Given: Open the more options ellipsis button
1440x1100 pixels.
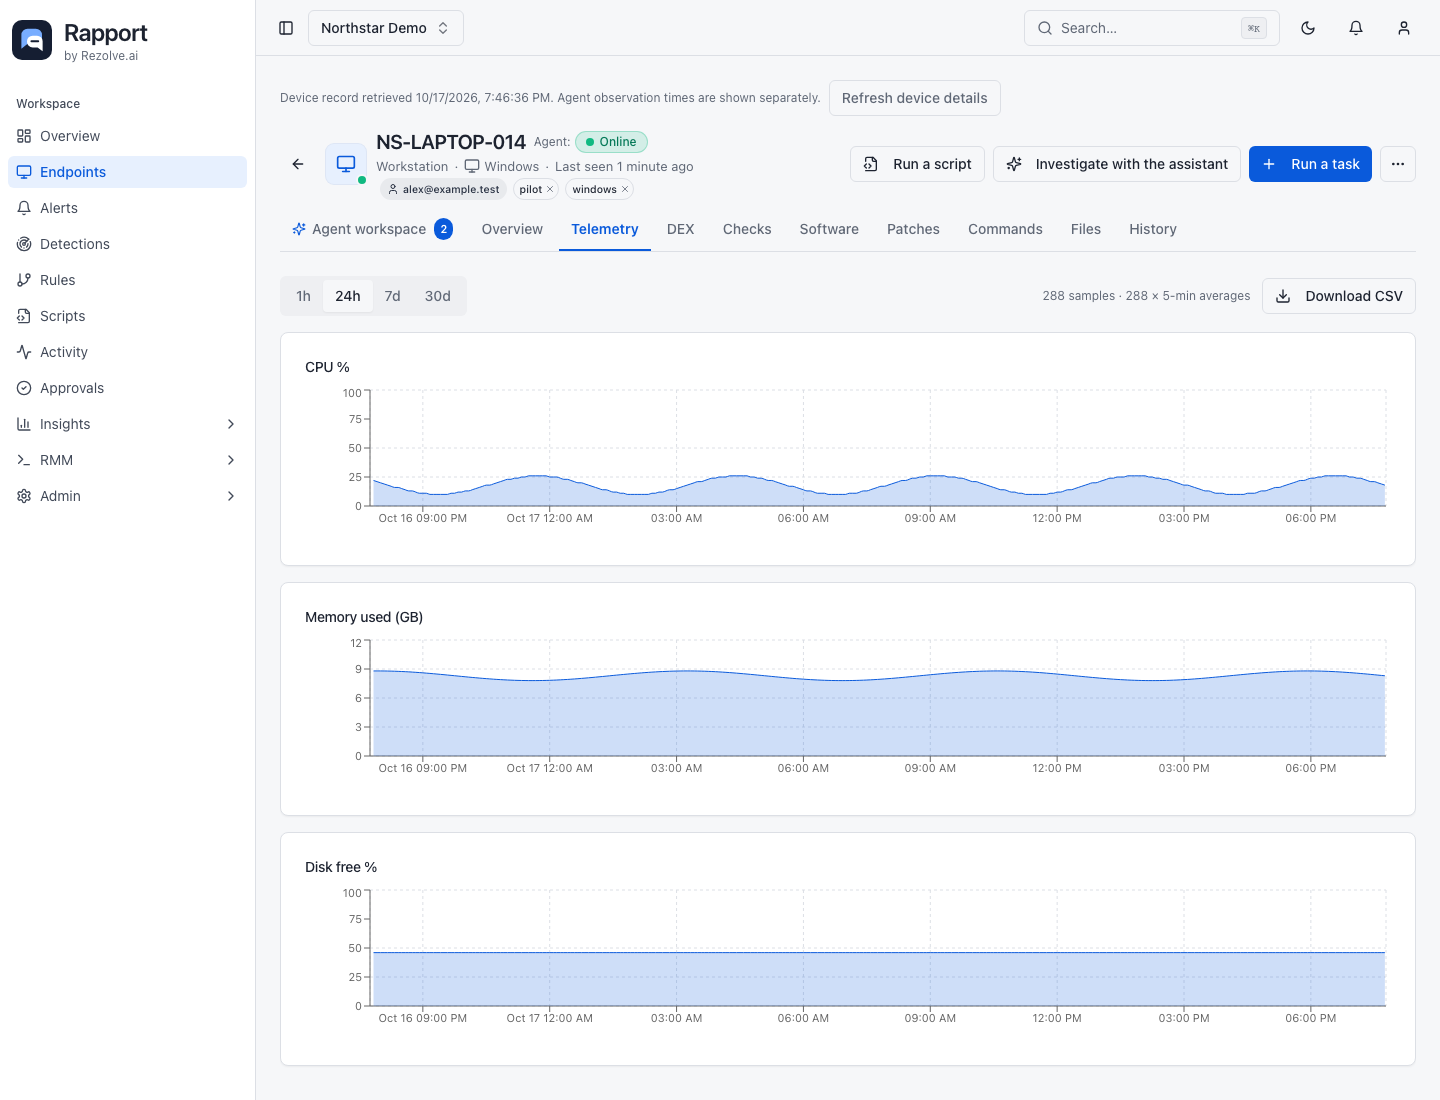Looking at the screenshot, I should (x=1398, y=164).
